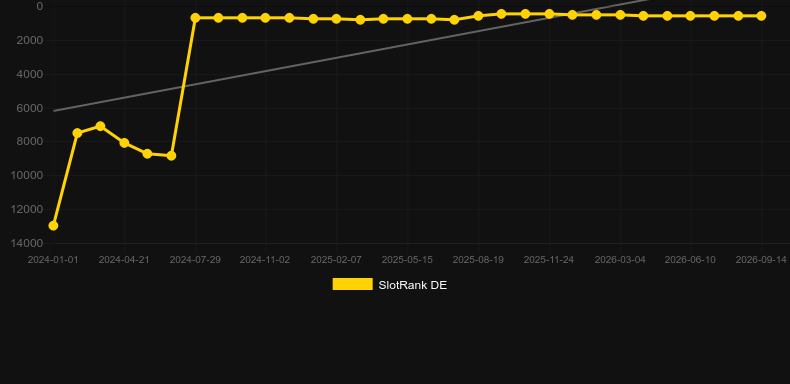
Task: Select the data point above 2024-04-21
Action: [124, 143]
